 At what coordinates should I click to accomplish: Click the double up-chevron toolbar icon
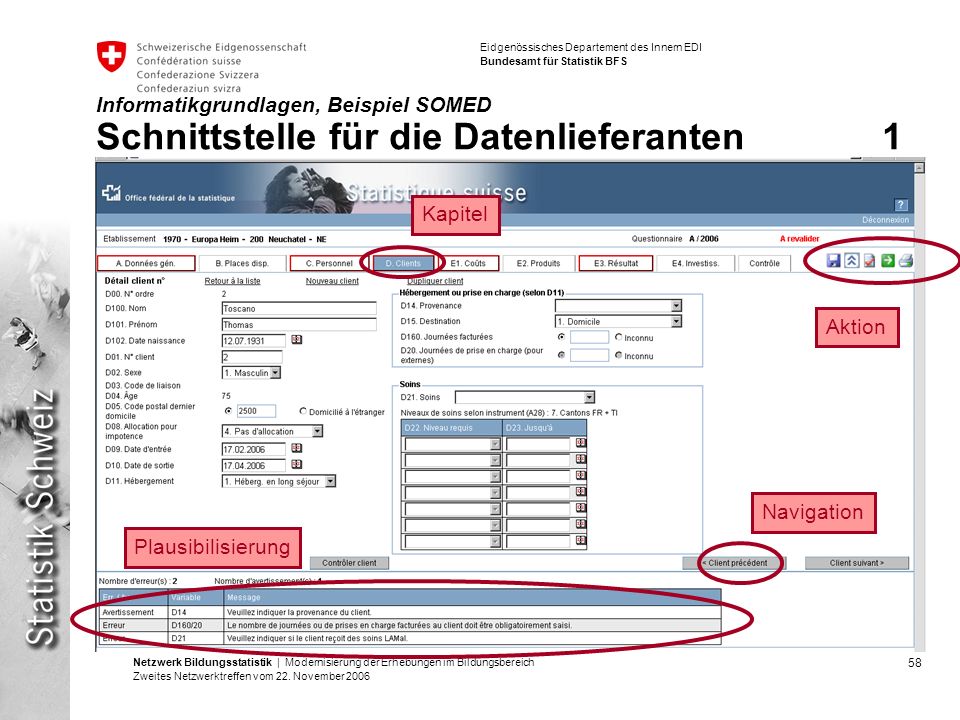coord(852,261)
